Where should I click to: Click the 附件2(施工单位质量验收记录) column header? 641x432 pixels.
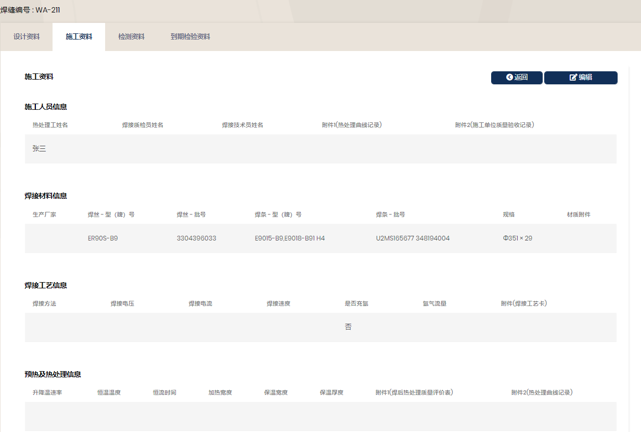[494, 125]
